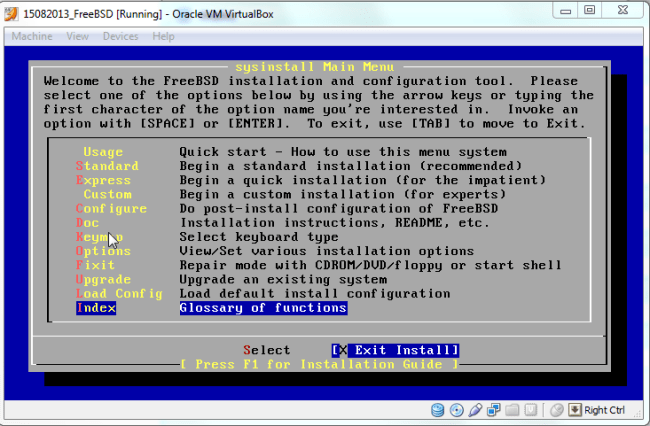Open the Devices menu
This screenshot has width=650, height=426.
click(120, 36)
